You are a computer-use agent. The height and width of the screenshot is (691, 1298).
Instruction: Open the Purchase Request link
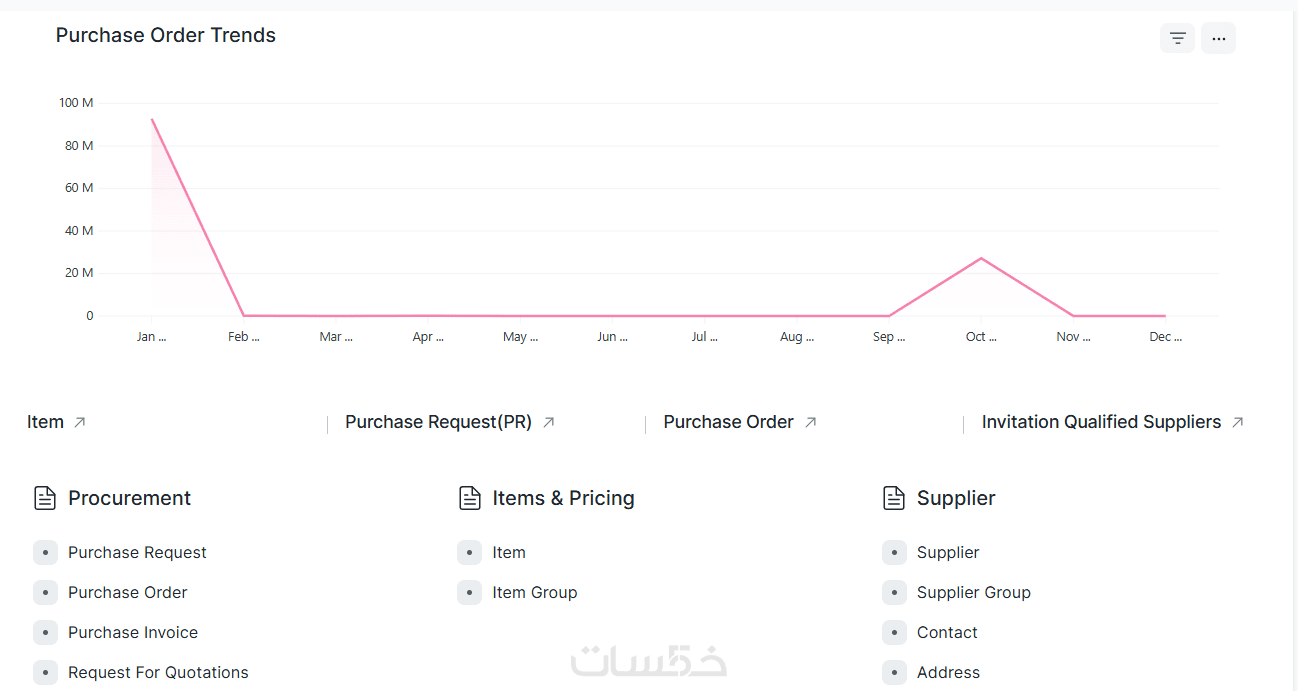point(137,552)
